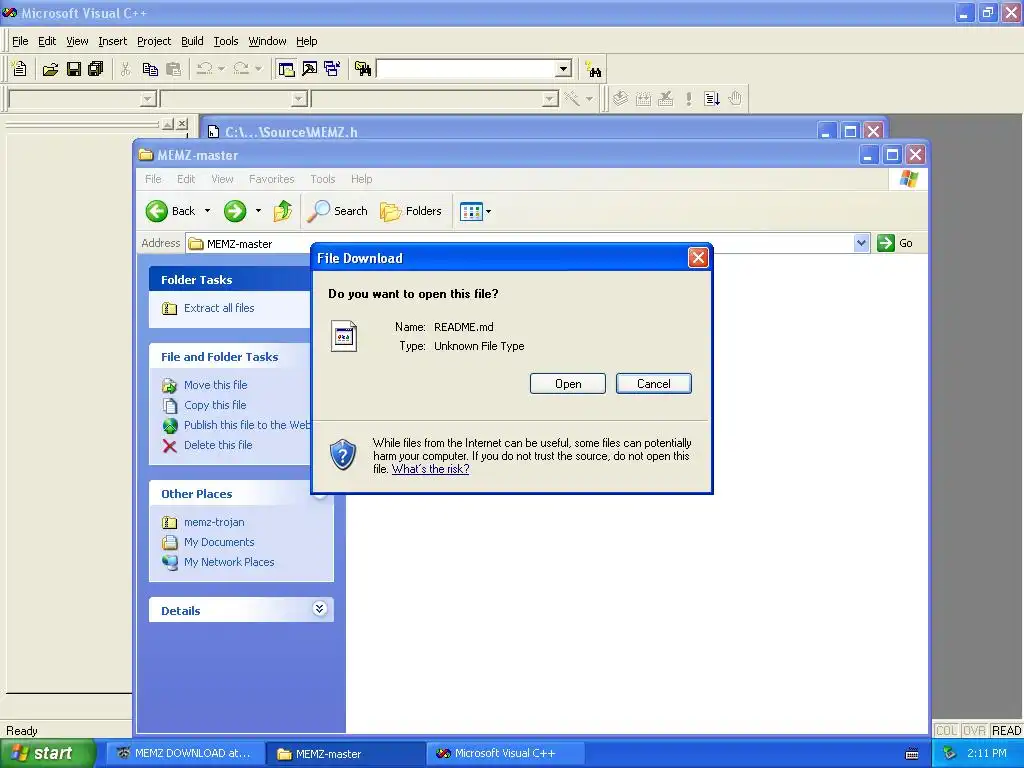The image size is (1024, 768).
Task: Open the Build menu
Action: click(x=192, y=41)
